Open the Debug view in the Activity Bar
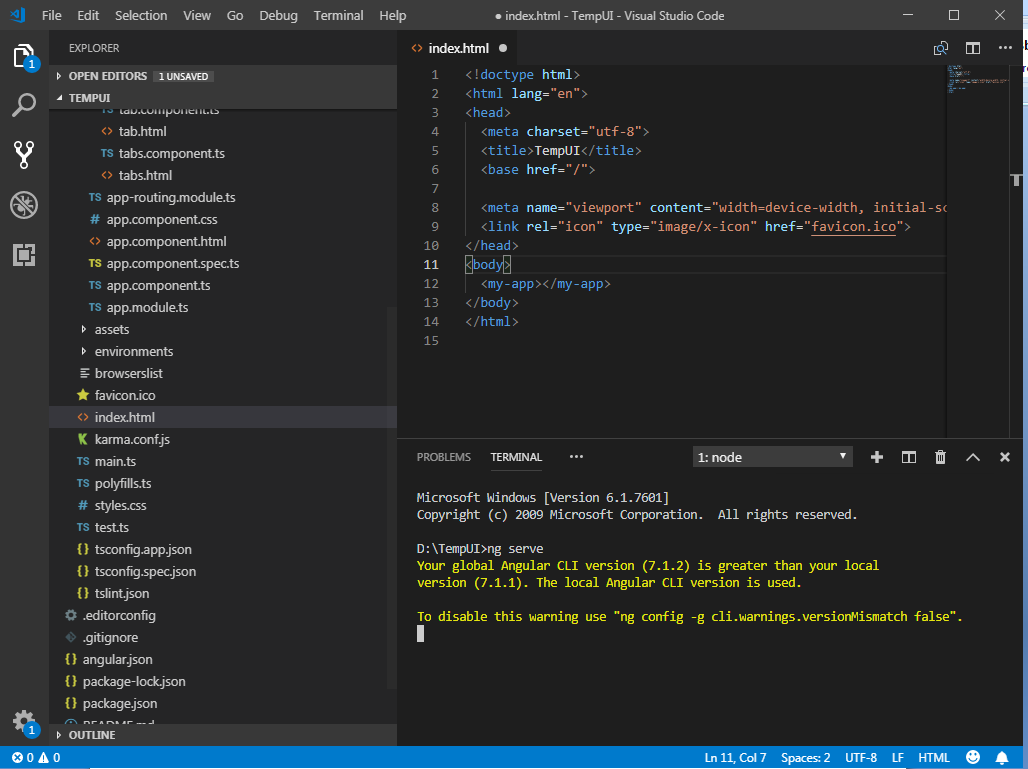 point(24,205)
